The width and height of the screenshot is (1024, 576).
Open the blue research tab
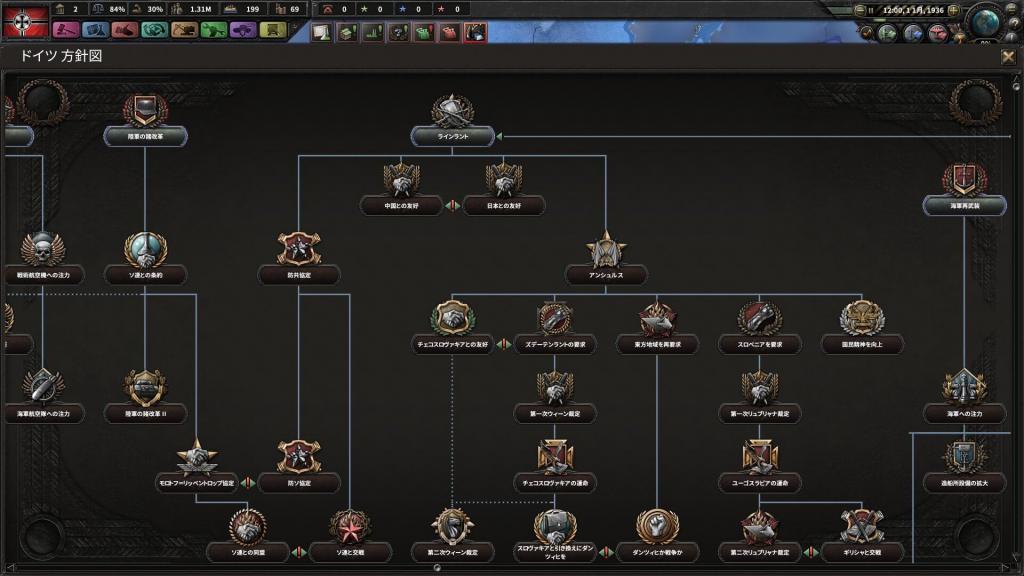(95, 30)
